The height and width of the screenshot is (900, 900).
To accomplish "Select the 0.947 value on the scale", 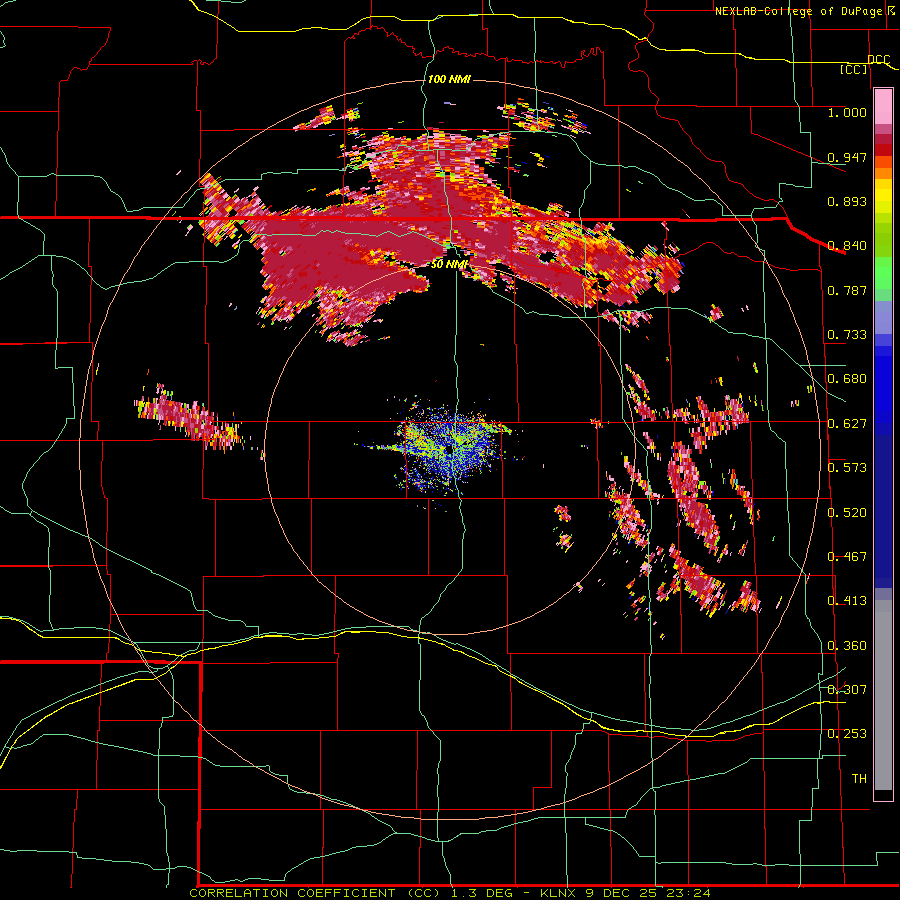I will coord(847,157).
